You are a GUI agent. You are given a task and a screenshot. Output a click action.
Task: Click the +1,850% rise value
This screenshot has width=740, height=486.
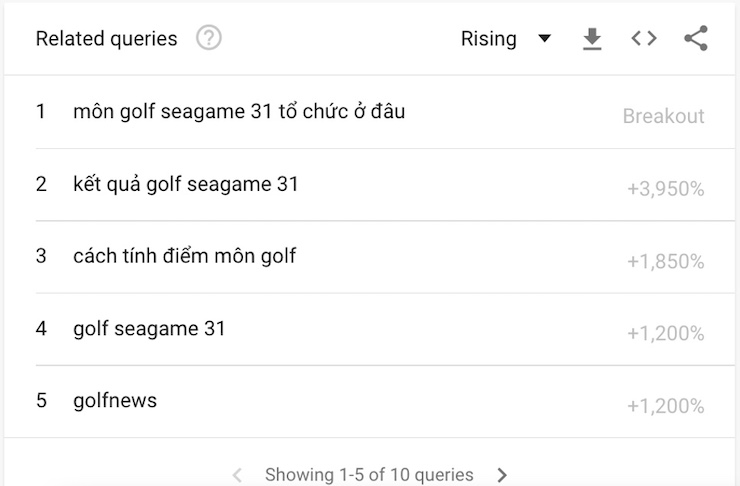[x=666, y=261]
